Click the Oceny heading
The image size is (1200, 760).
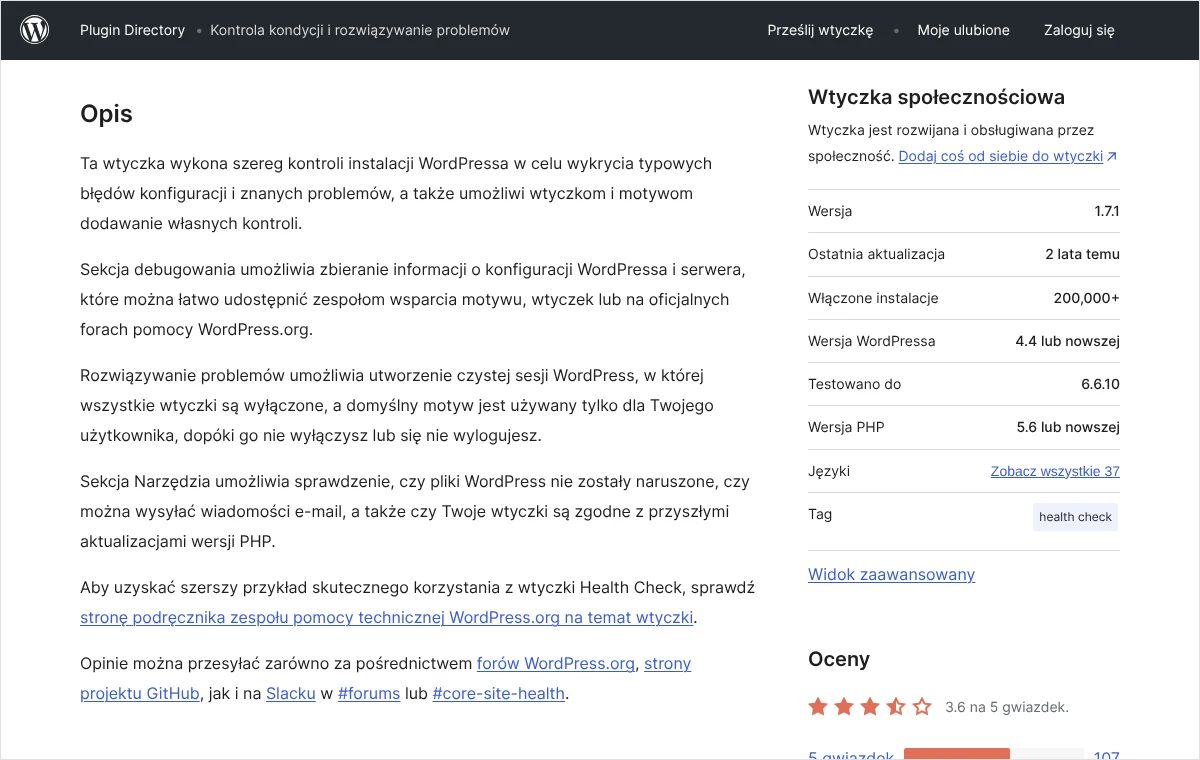coord(839,659)
